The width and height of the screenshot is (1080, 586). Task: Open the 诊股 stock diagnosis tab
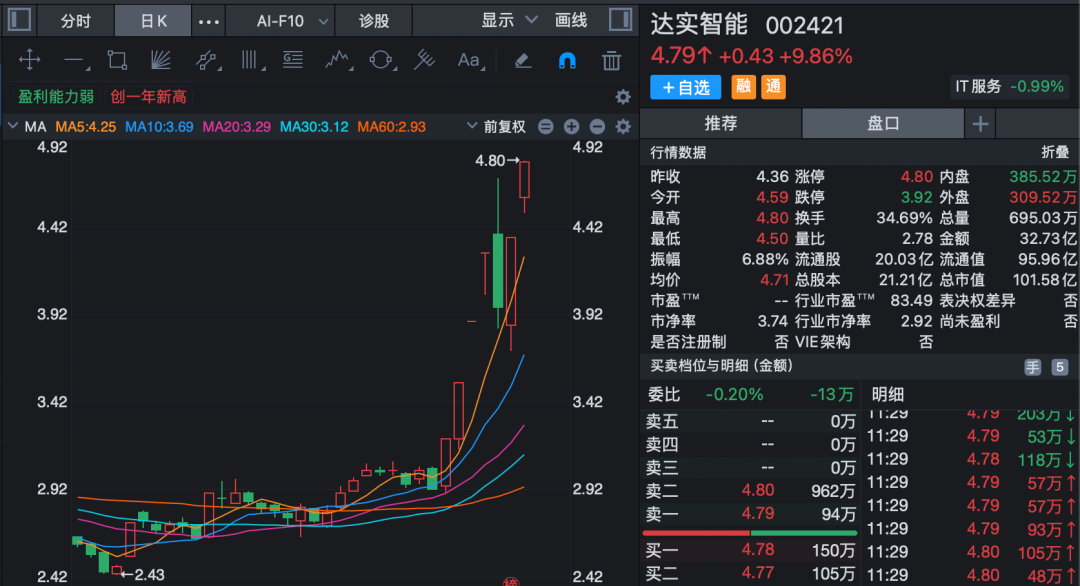coord(374,21)
